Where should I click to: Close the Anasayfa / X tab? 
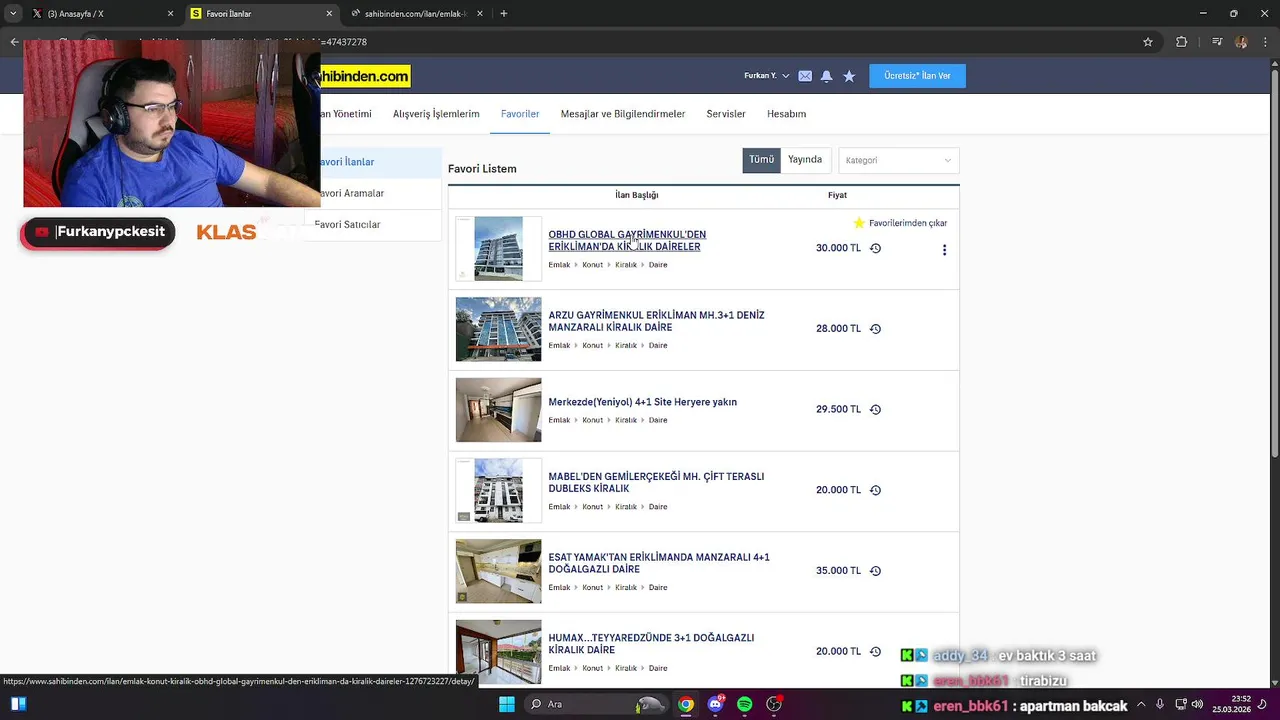point(170,14)
